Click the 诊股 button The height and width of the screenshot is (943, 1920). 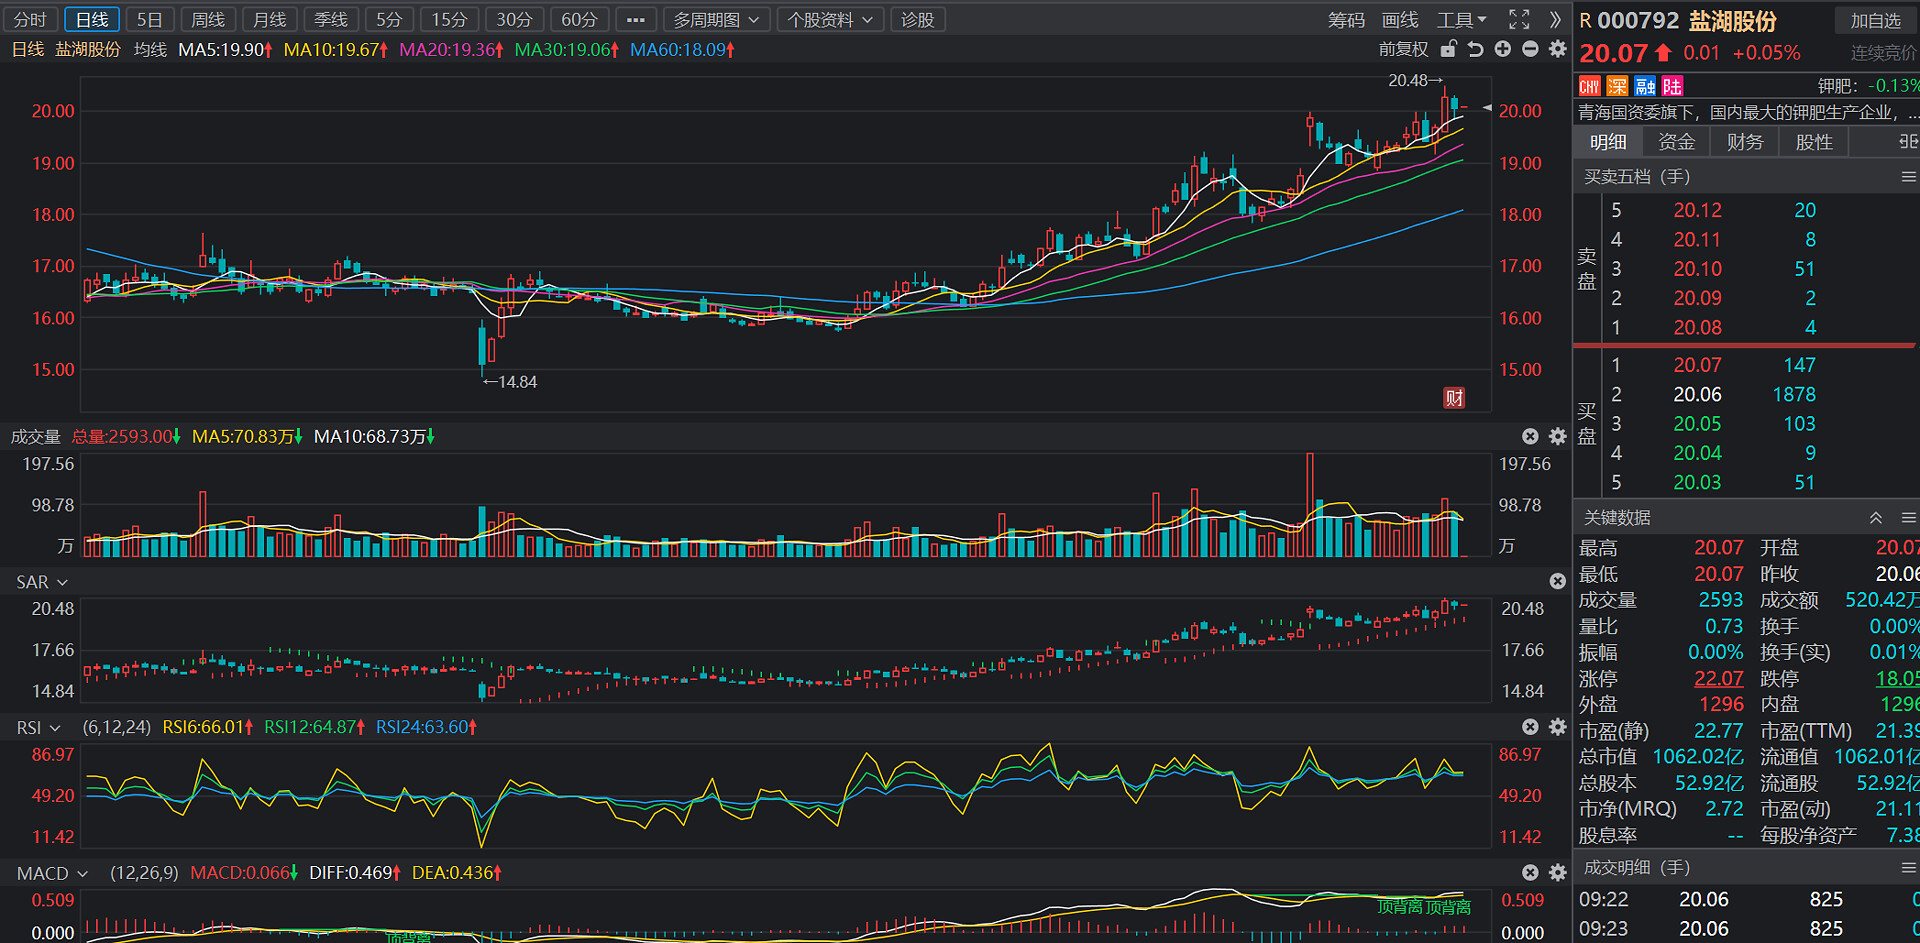(x=917, y=19)
